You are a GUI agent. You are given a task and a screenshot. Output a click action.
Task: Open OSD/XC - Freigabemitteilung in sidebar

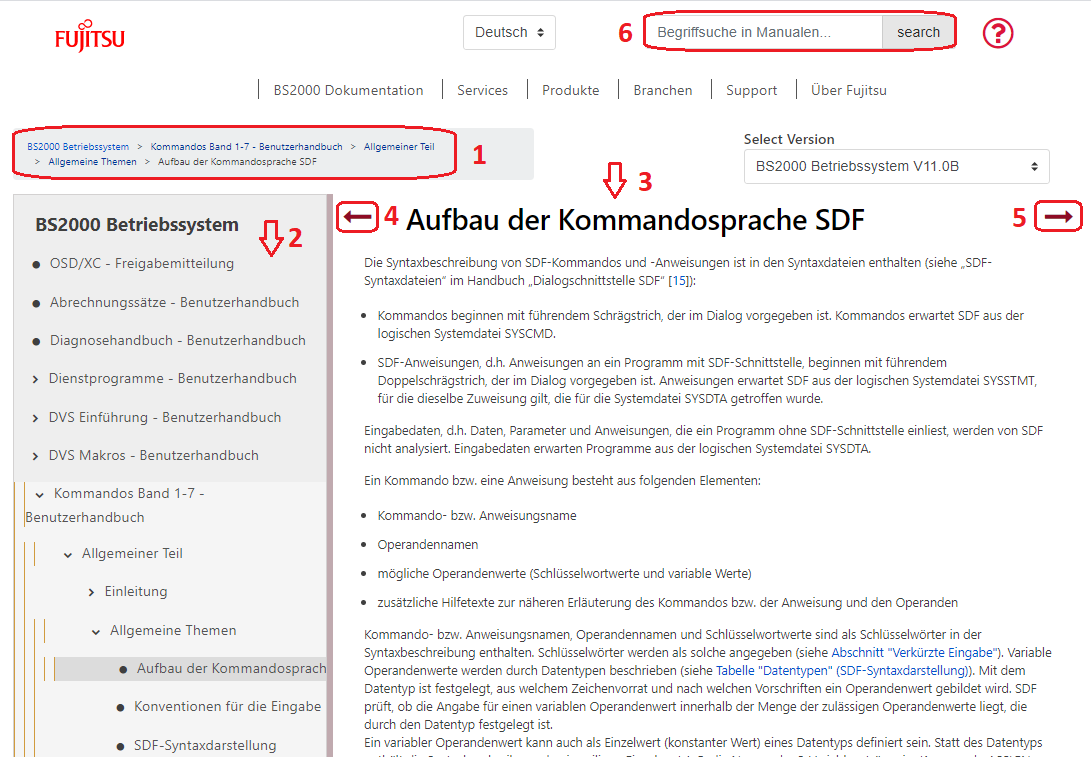[141, 264]
